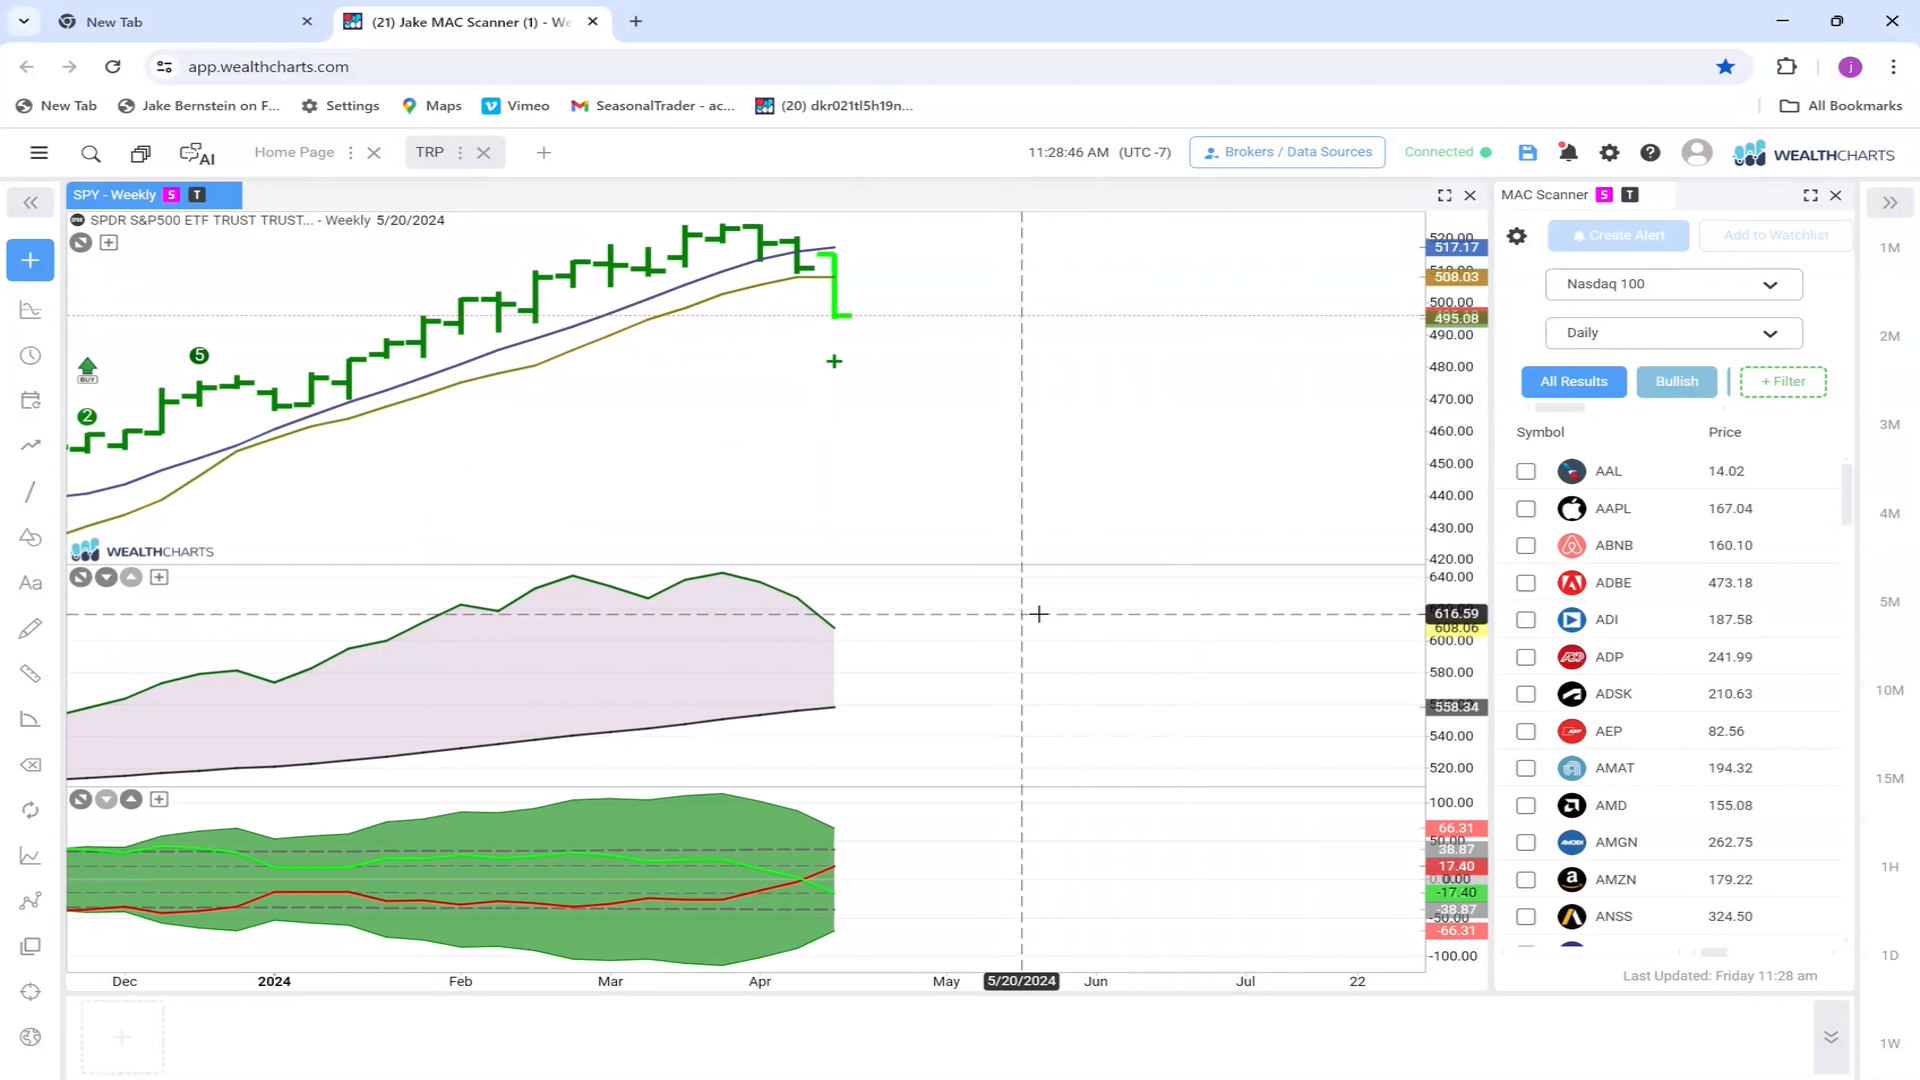Image resolution: width=1920 pixels, height=1080 pixels.
Task: Open alerts bell in top bar
Action: tap(1568, 152)
